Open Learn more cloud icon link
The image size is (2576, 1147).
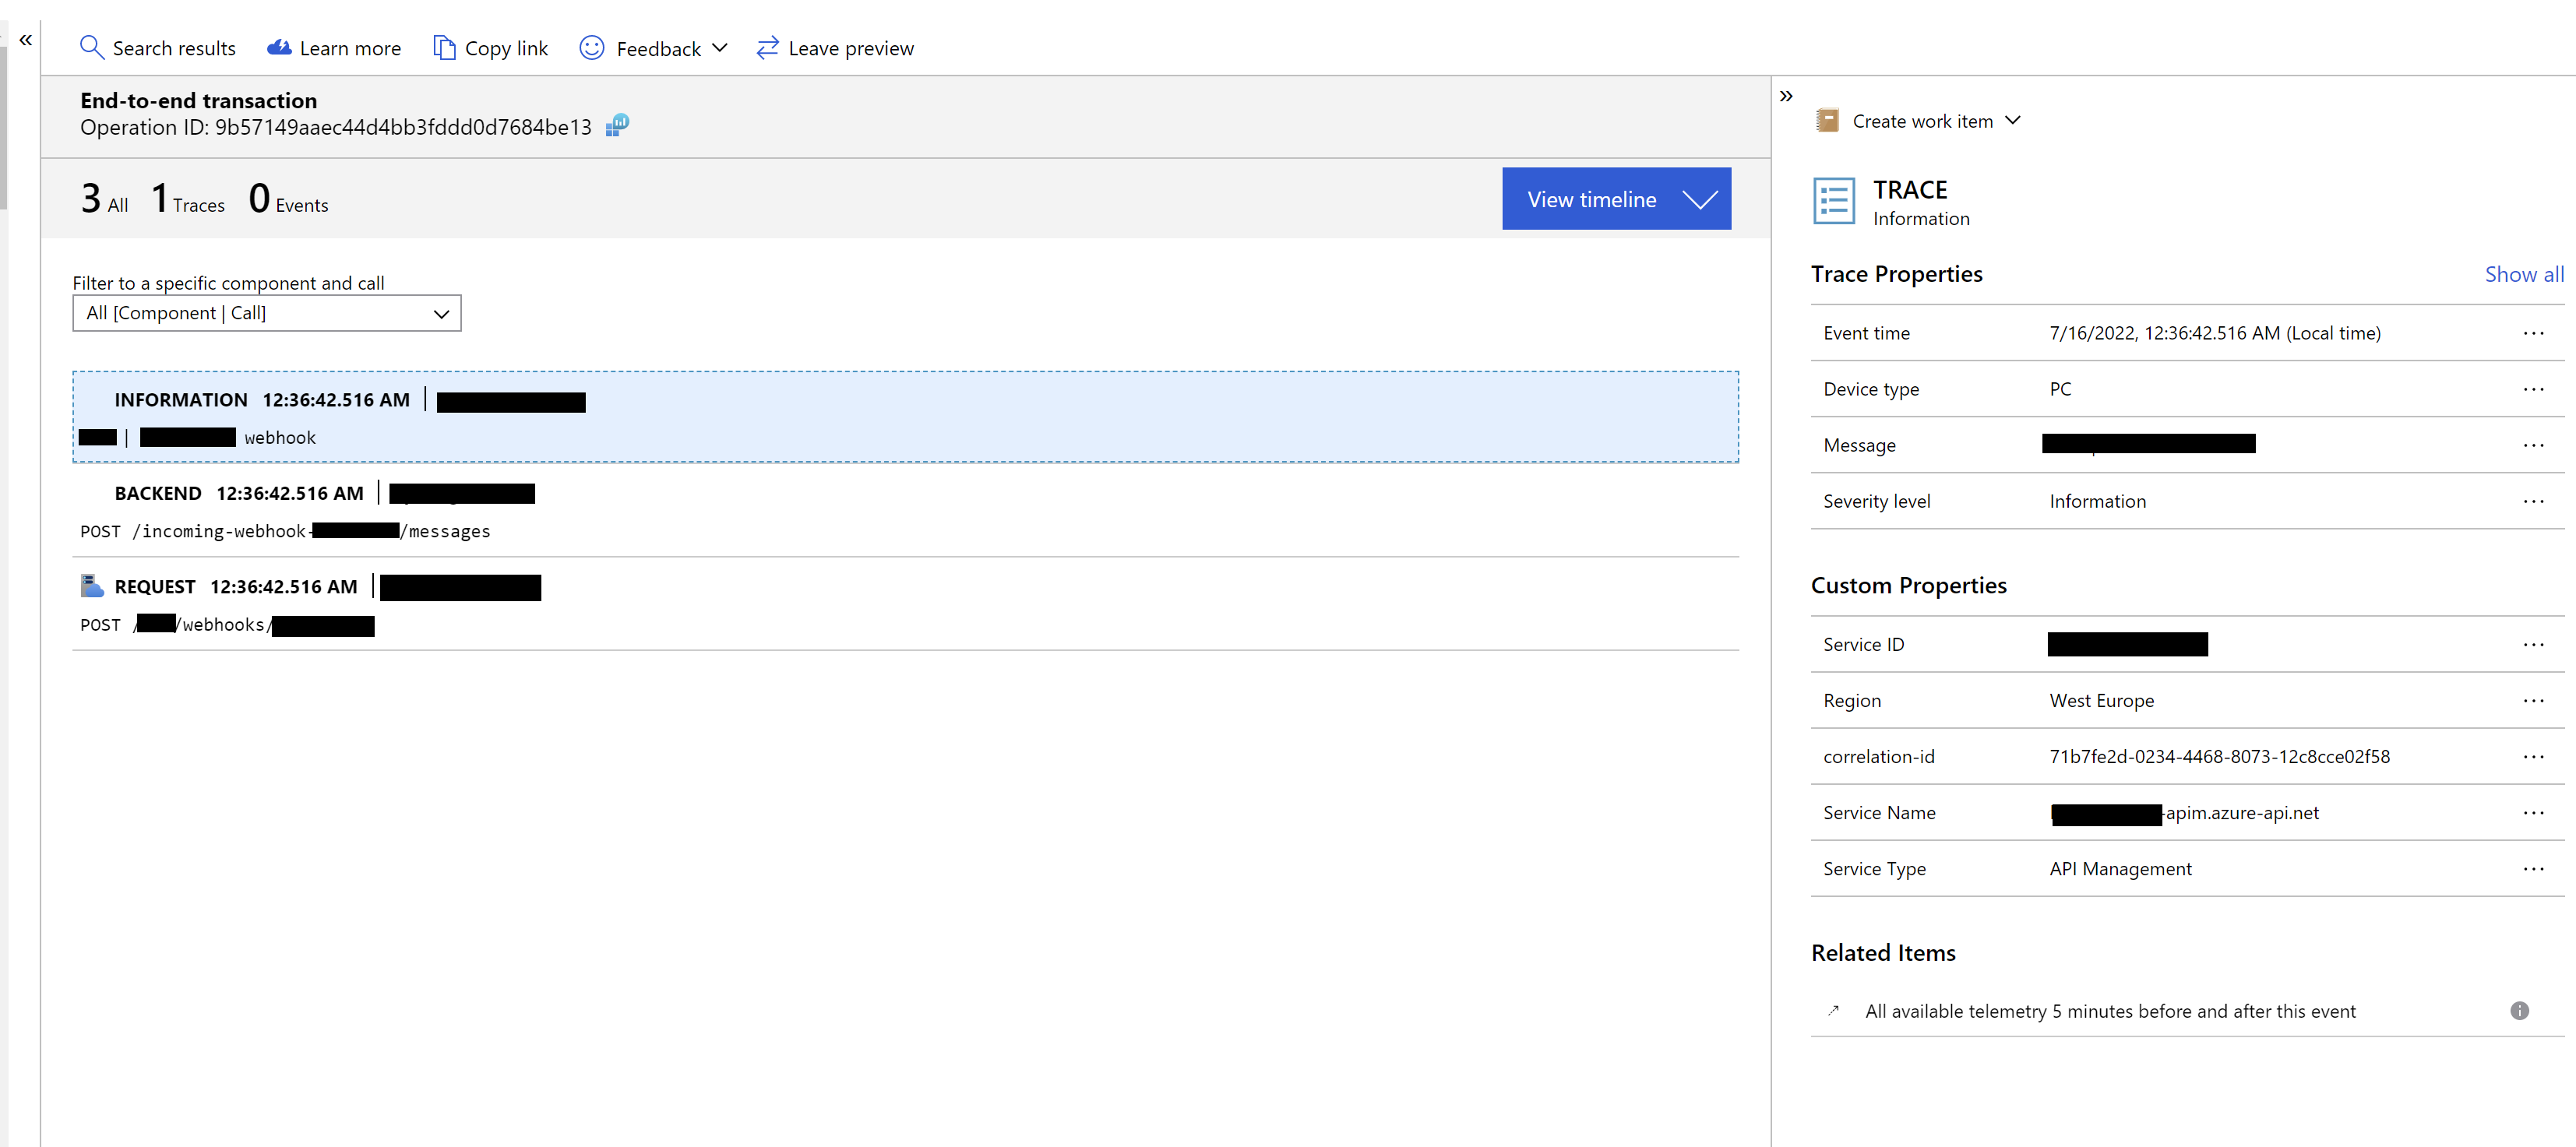279,47
